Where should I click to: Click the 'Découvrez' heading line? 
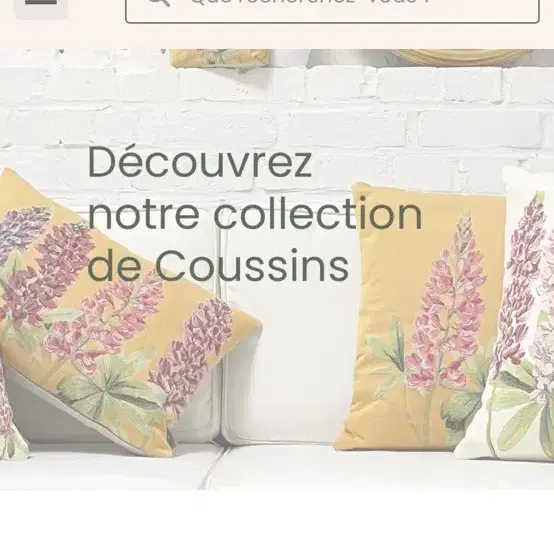(x=200, y=162)
